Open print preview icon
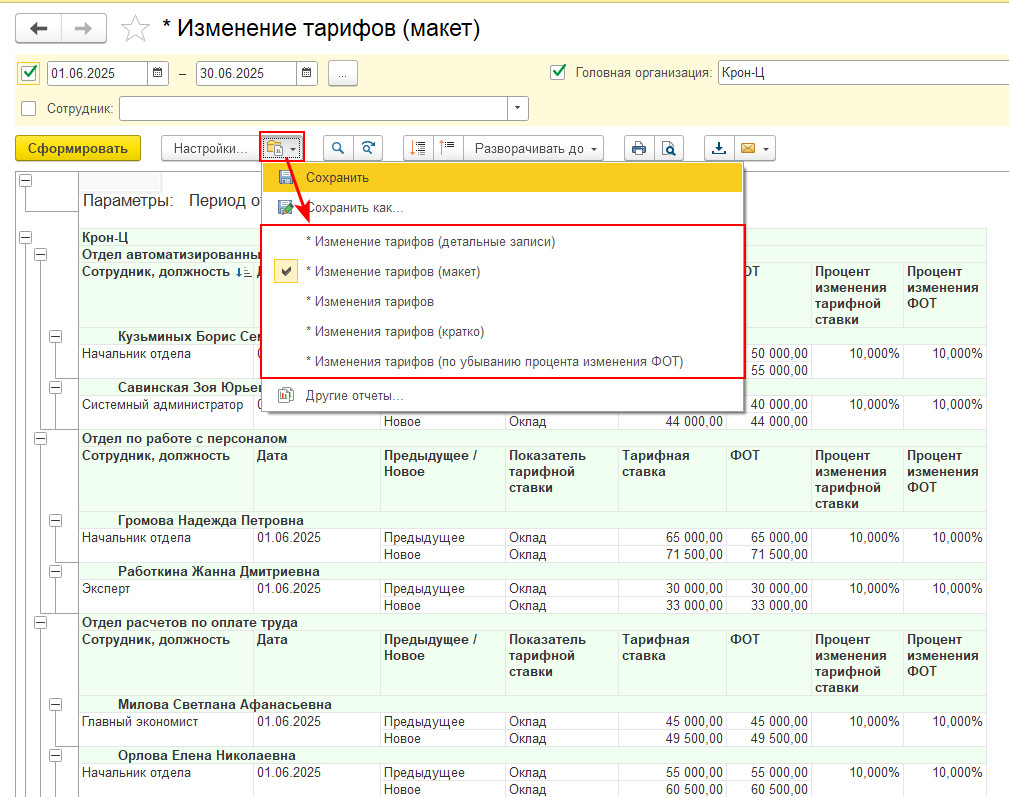 pos(669,149)
